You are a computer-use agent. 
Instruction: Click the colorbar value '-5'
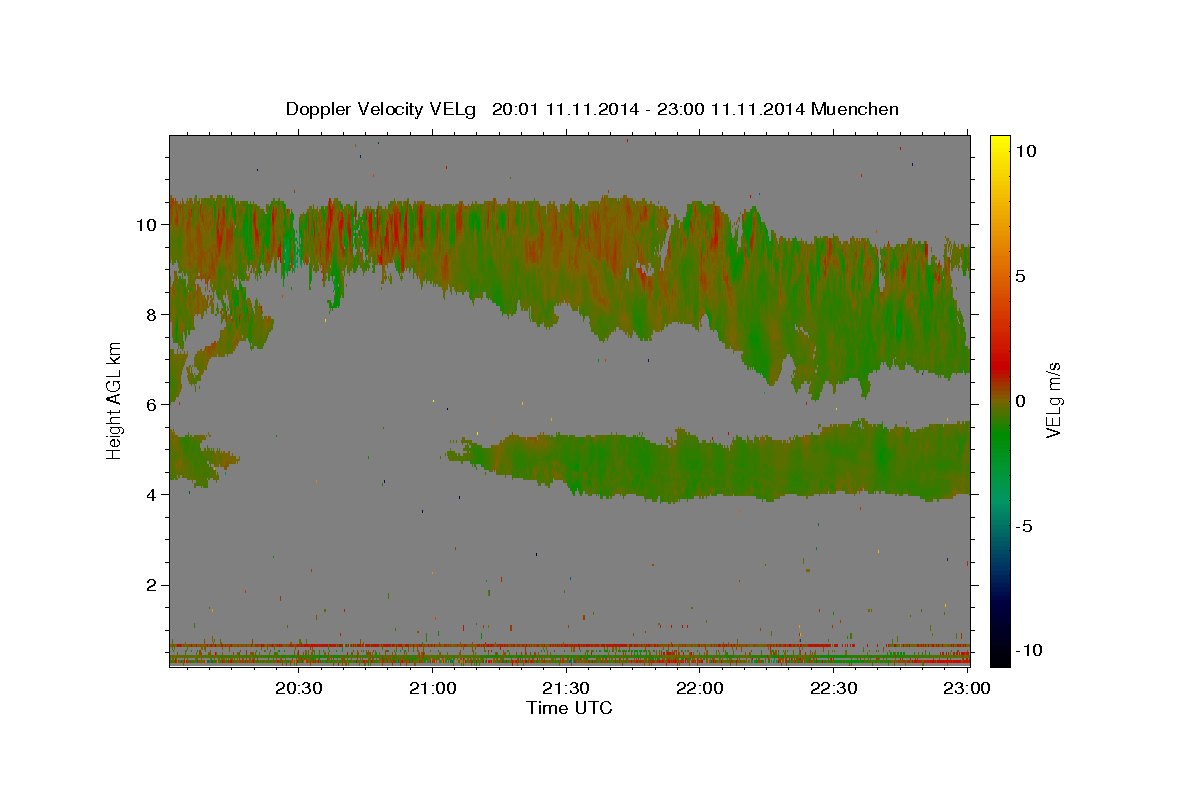point(1023,526)
